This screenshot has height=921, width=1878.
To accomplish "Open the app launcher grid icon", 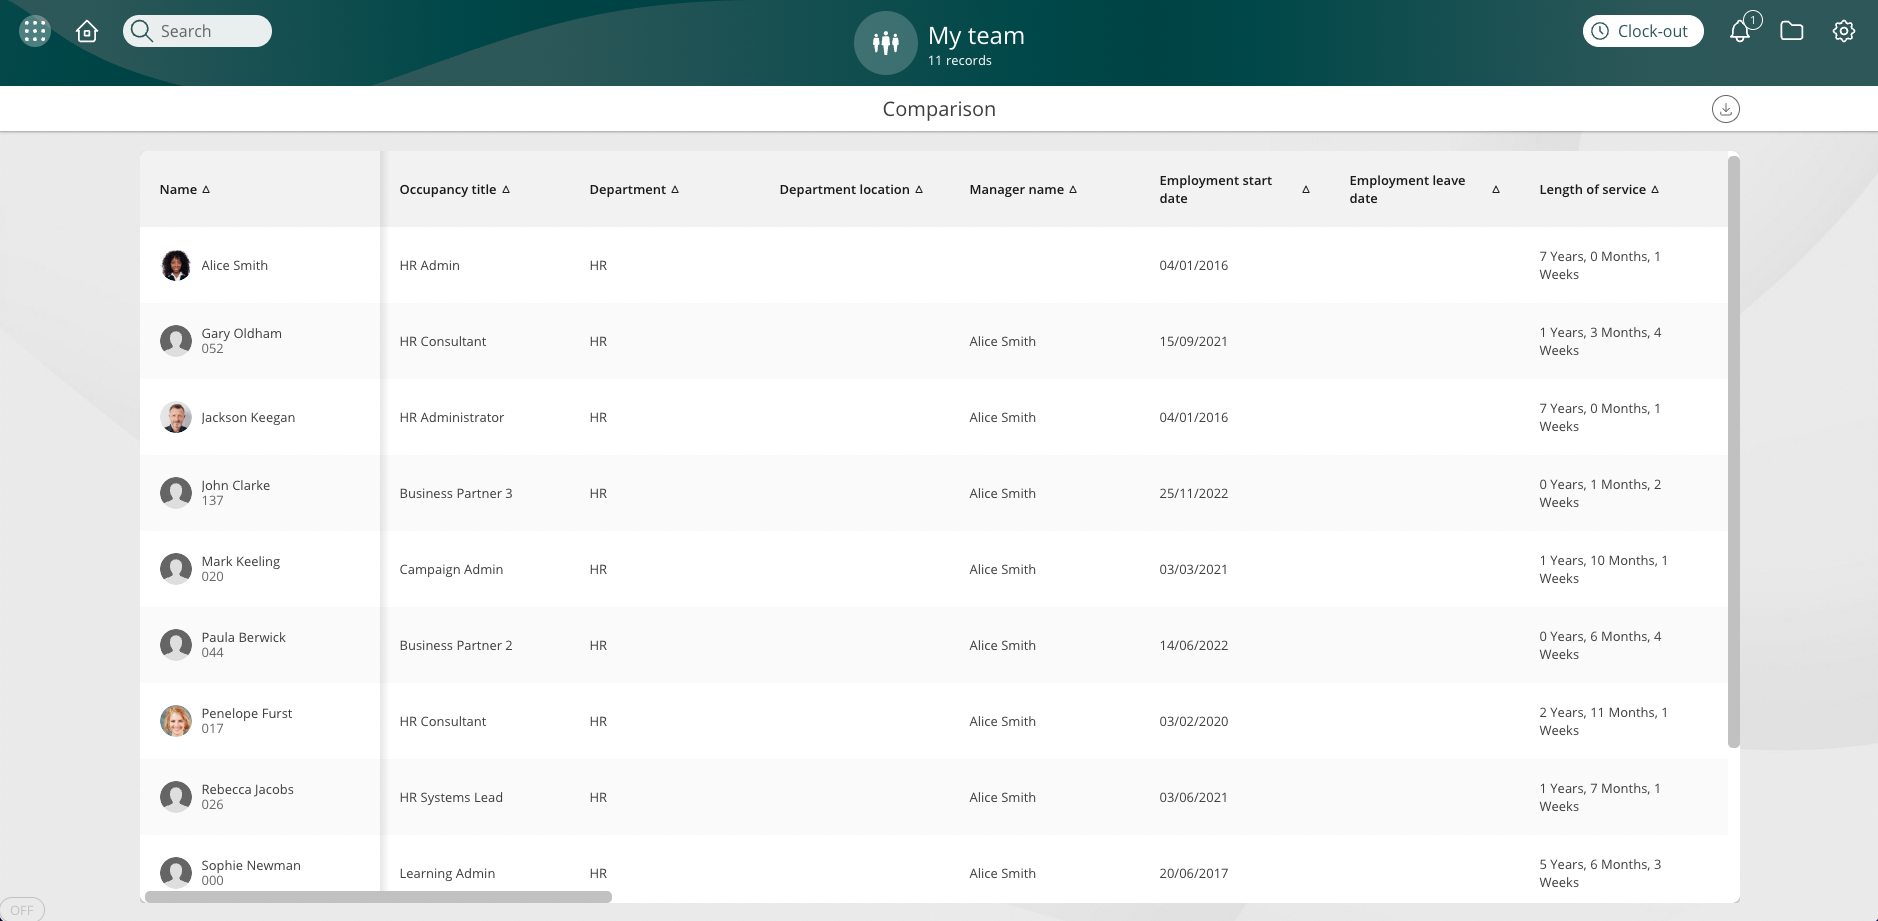I will coord(35,31).
